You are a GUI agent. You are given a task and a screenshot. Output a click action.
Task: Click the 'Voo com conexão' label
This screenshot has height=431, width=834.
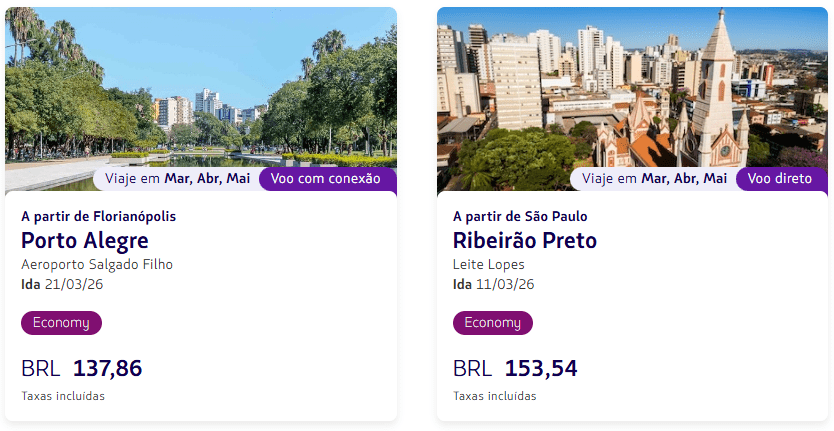pyautogui.click(x=326, y=179)
